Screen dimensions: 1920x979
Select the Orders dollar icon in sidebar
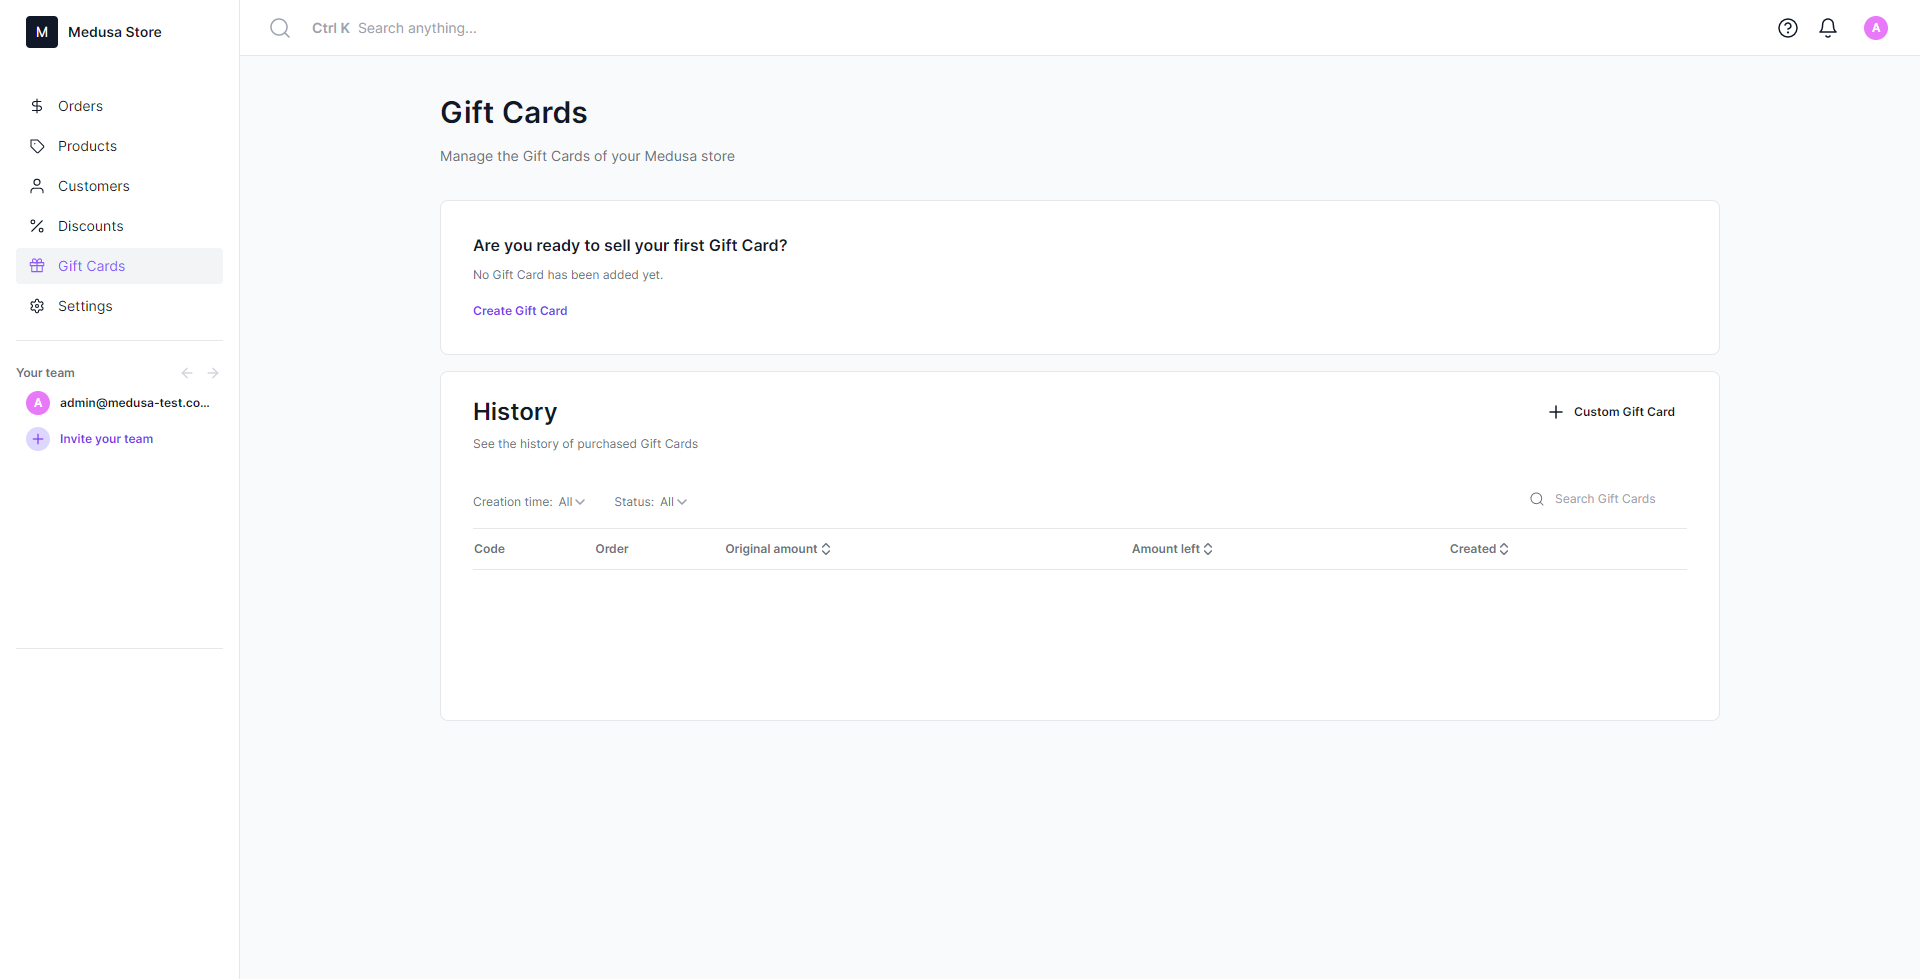point(37,106)
